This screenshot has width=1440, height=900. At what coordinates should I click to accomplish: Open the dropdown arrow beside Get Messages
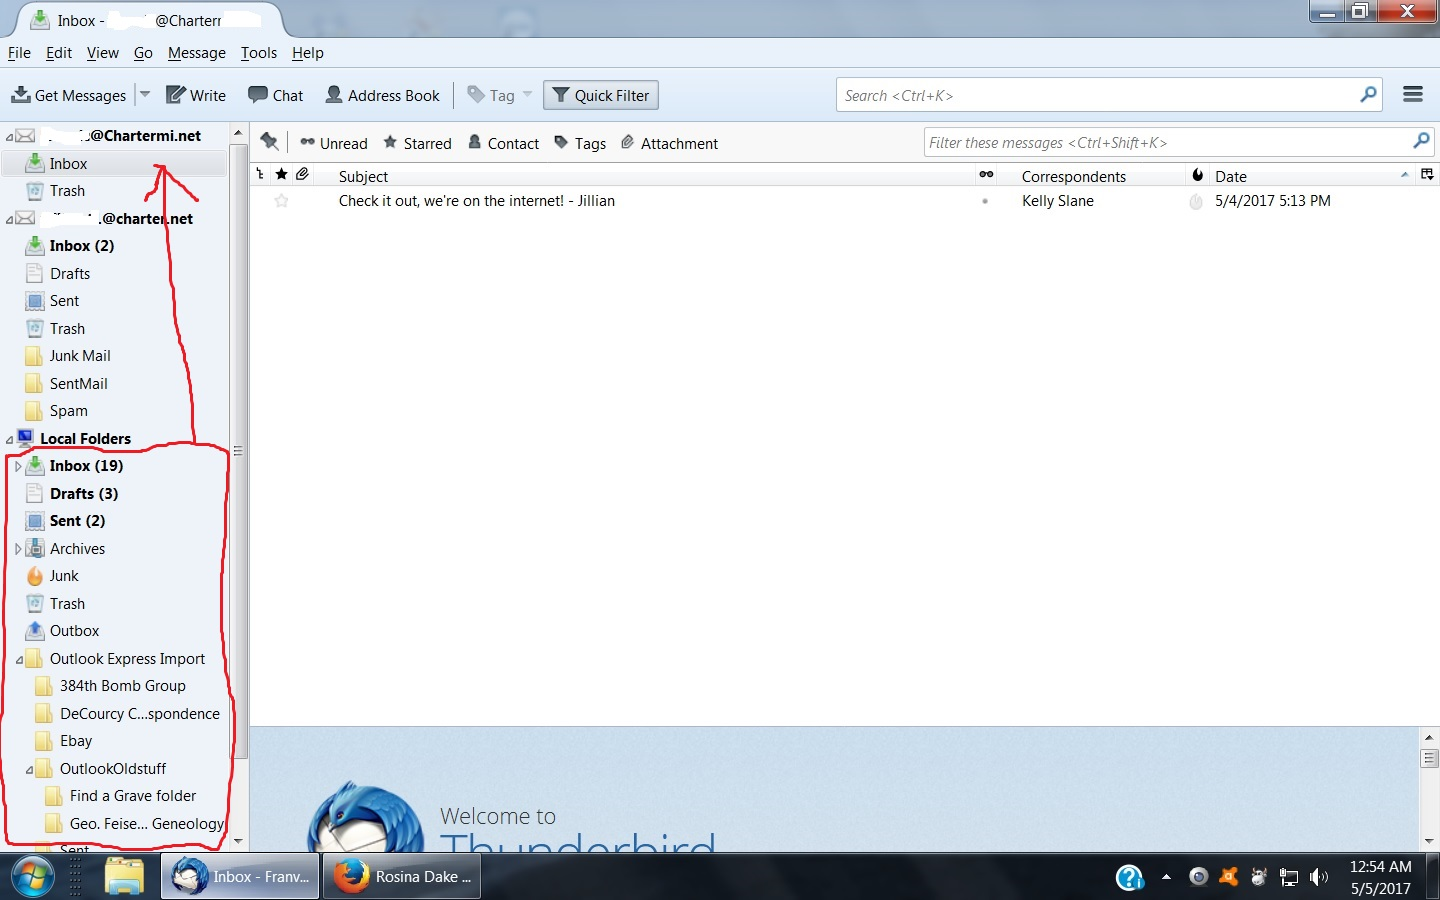pyautogui.click(x=145, y=95)
